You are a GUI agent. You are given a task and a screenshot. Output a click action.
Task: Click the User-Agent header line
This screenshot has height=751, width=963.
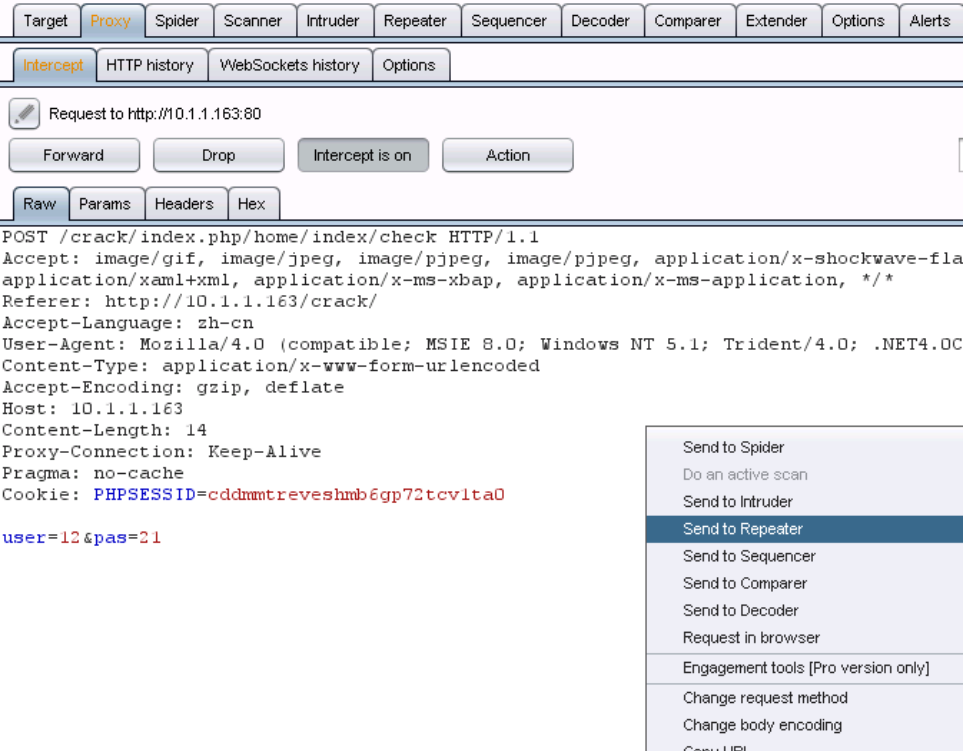(x=482, y=344)
